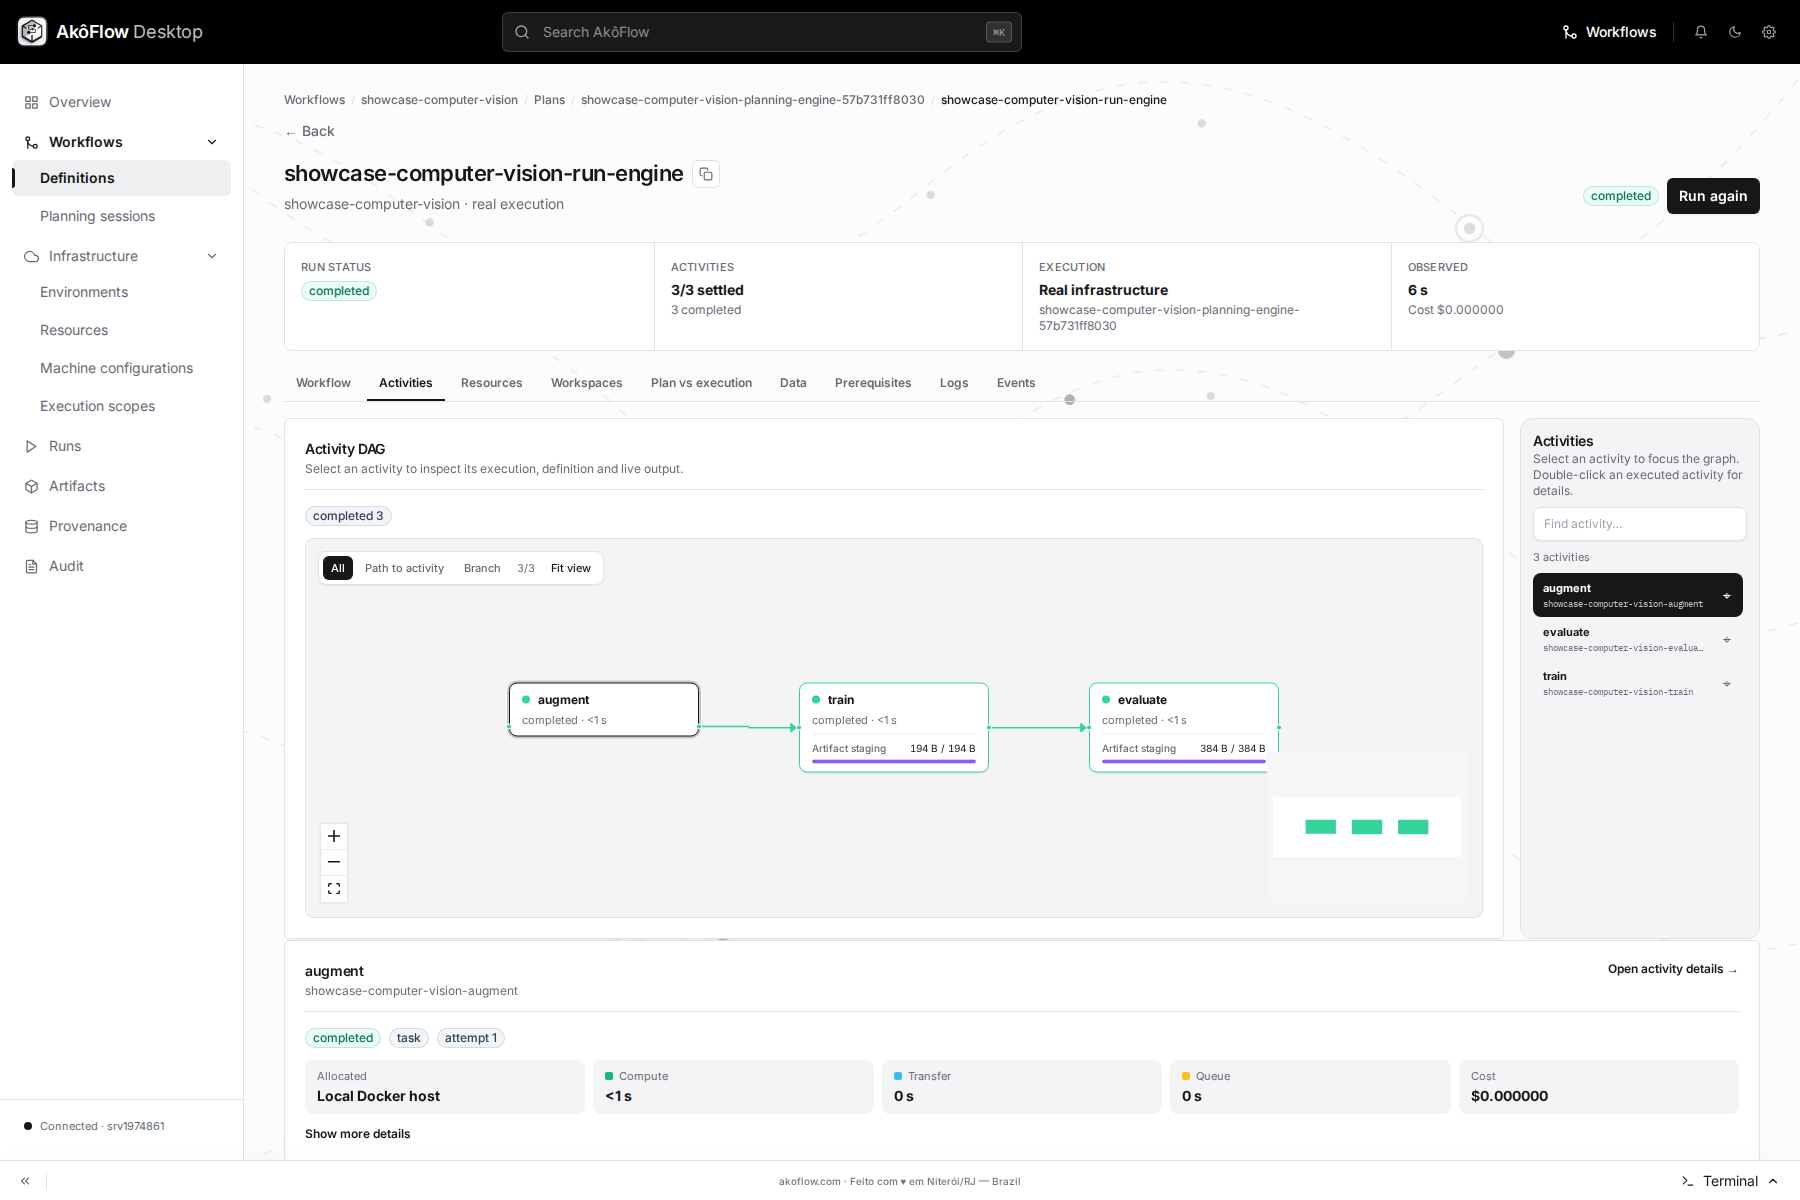The image size is (1800, 1200).
Task: Switch to the Workflow tab
Action: [323, 383]
